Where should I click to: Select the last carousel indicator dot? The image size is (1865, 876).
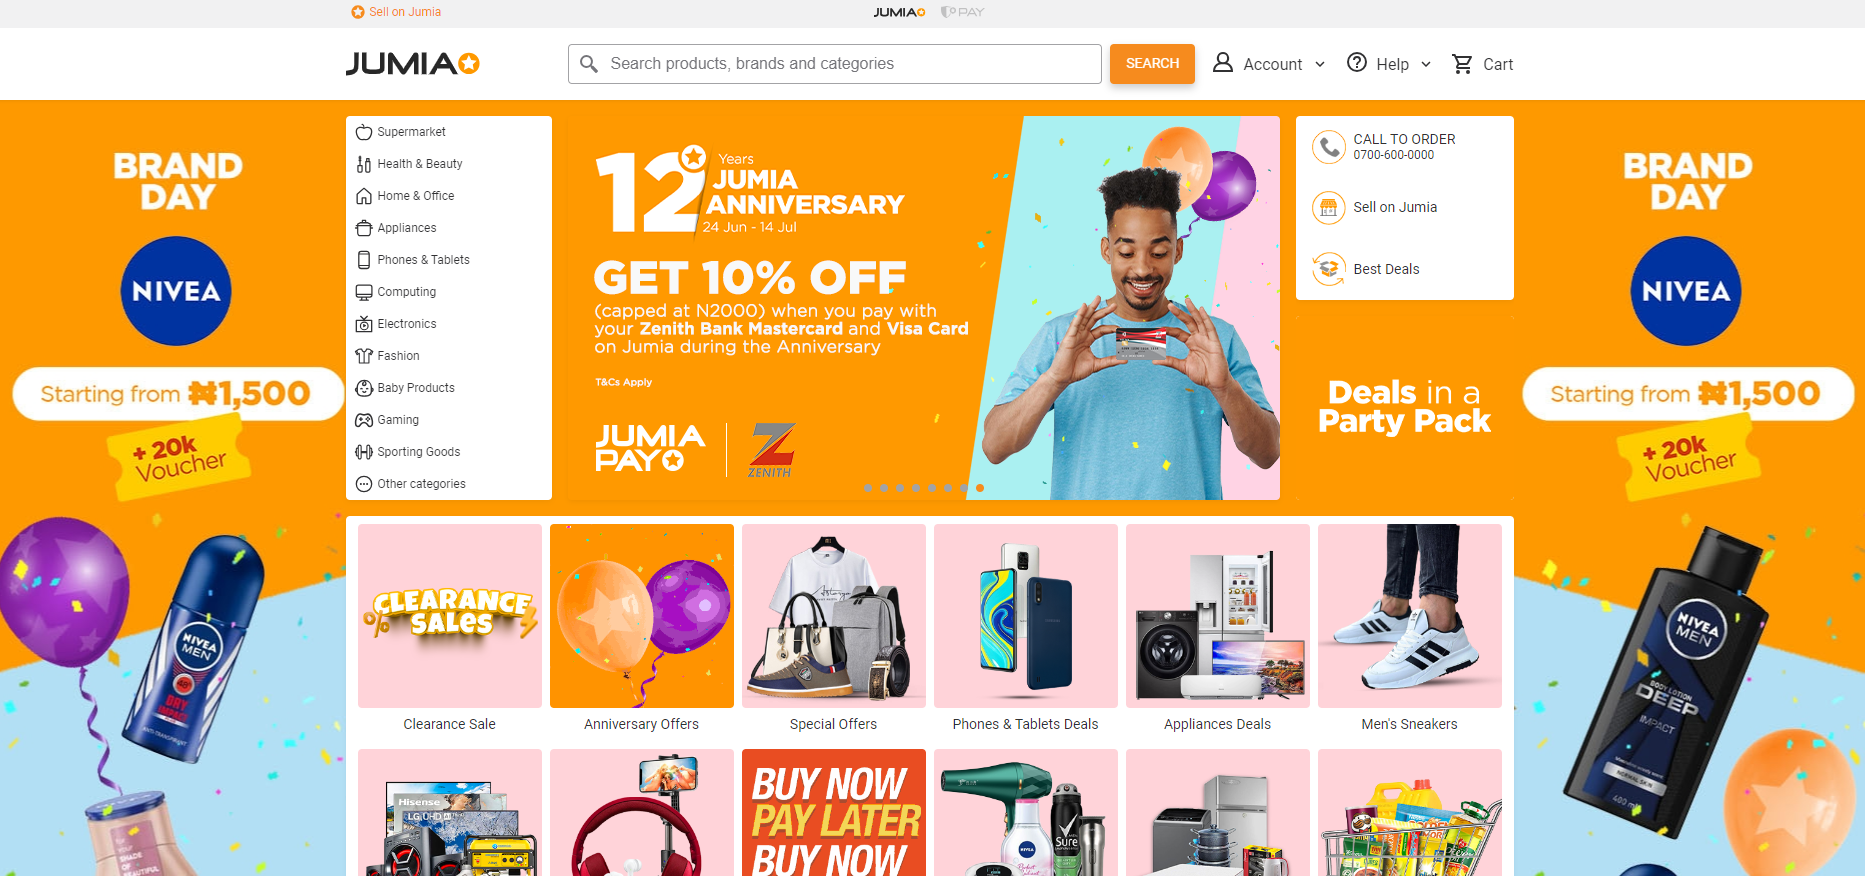click(980, 488)
